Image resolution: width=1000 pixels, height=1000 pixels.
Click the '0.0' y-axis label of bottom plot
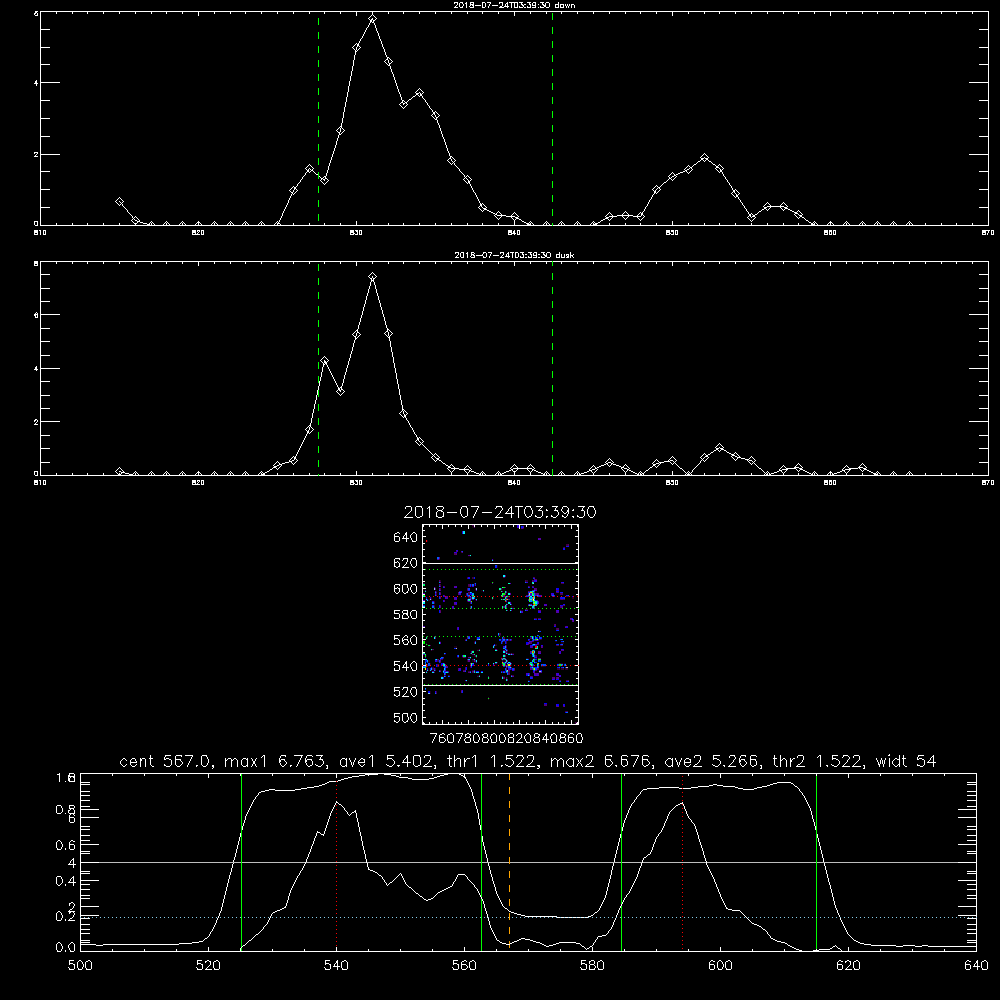pos(66,947)
